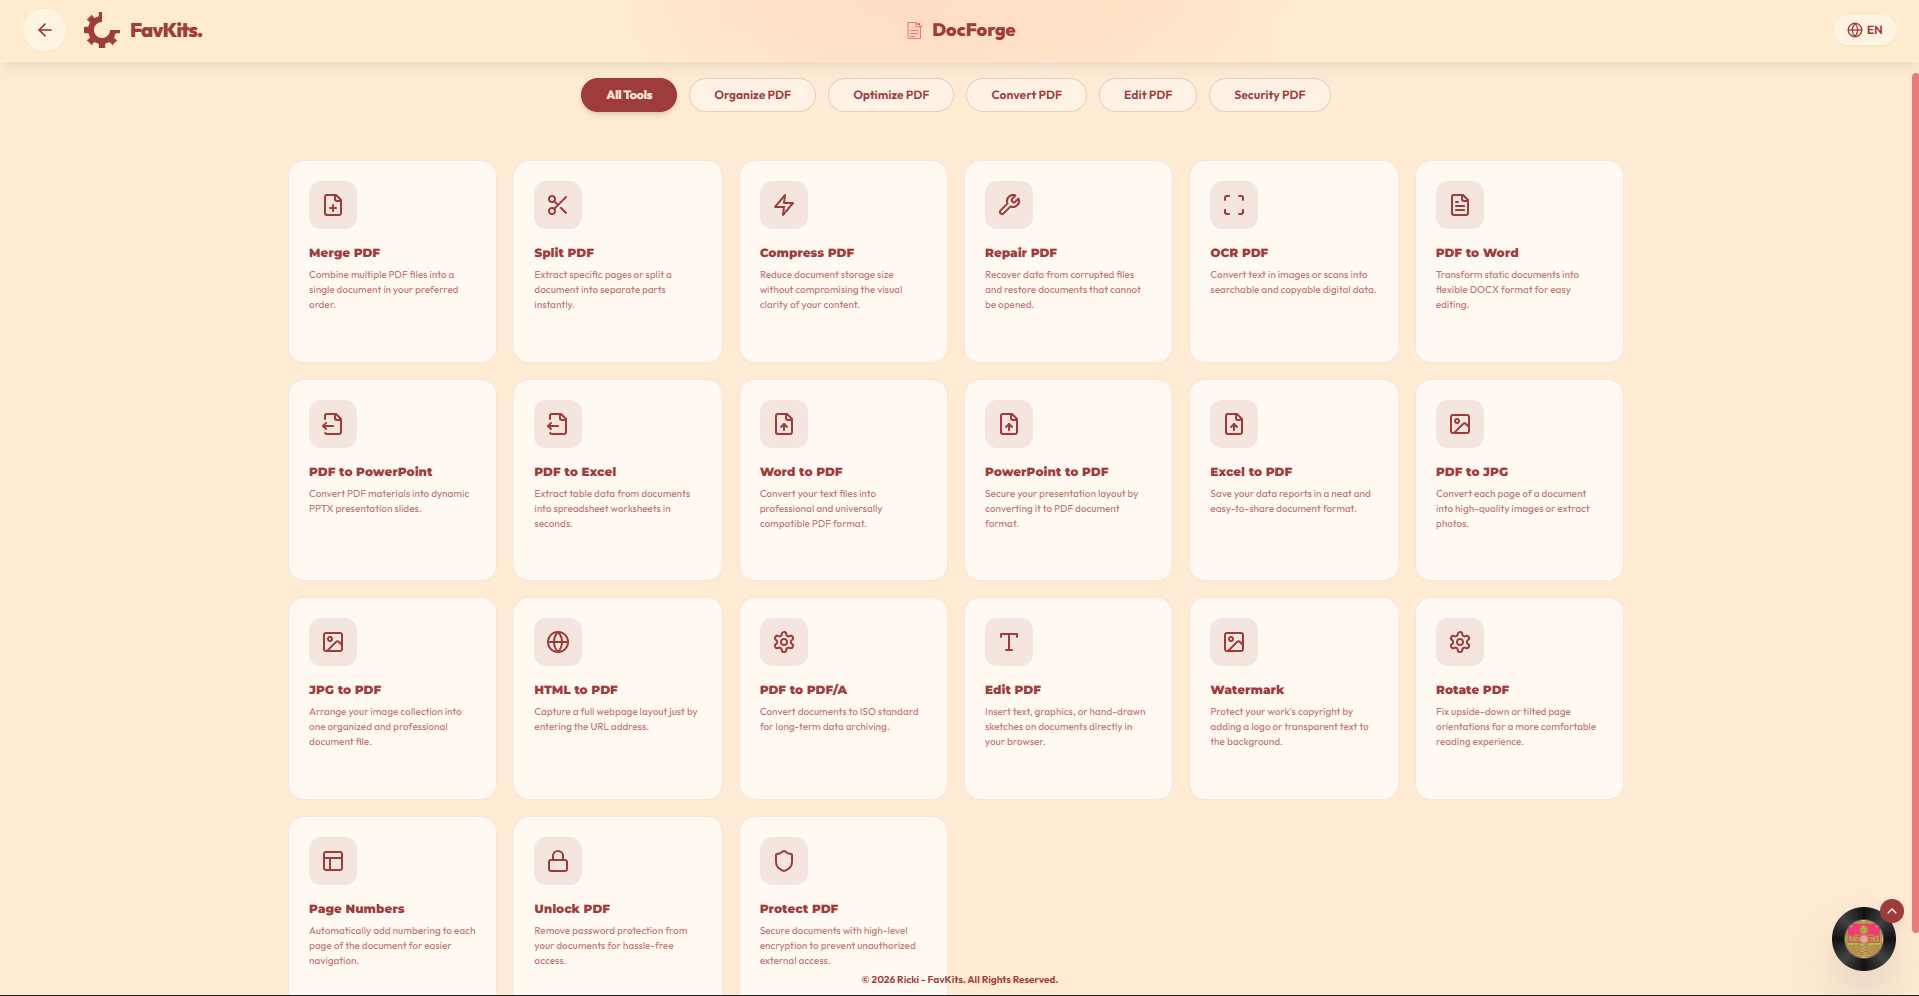Click the Page Numbers layout icon

[x=333, y=861]
